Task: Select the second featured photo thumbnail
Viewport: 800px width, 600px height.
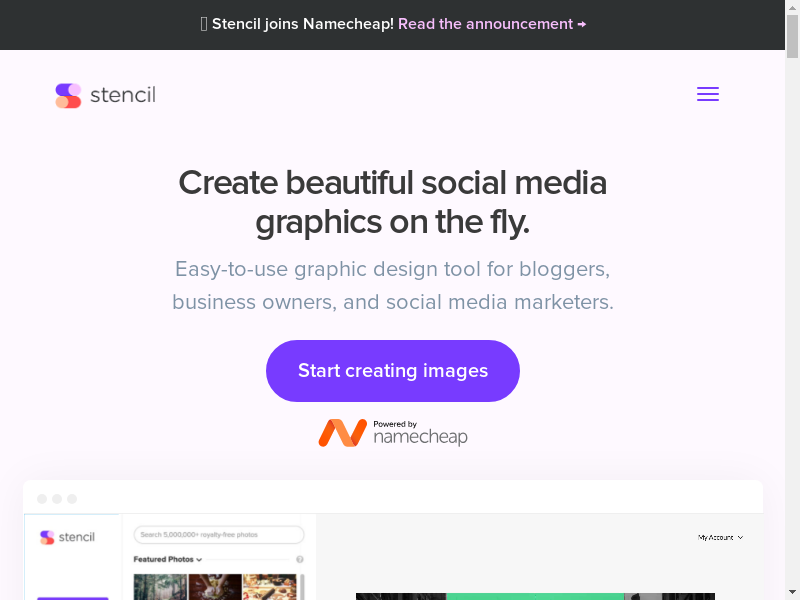Action: click(x=215, y=586)
